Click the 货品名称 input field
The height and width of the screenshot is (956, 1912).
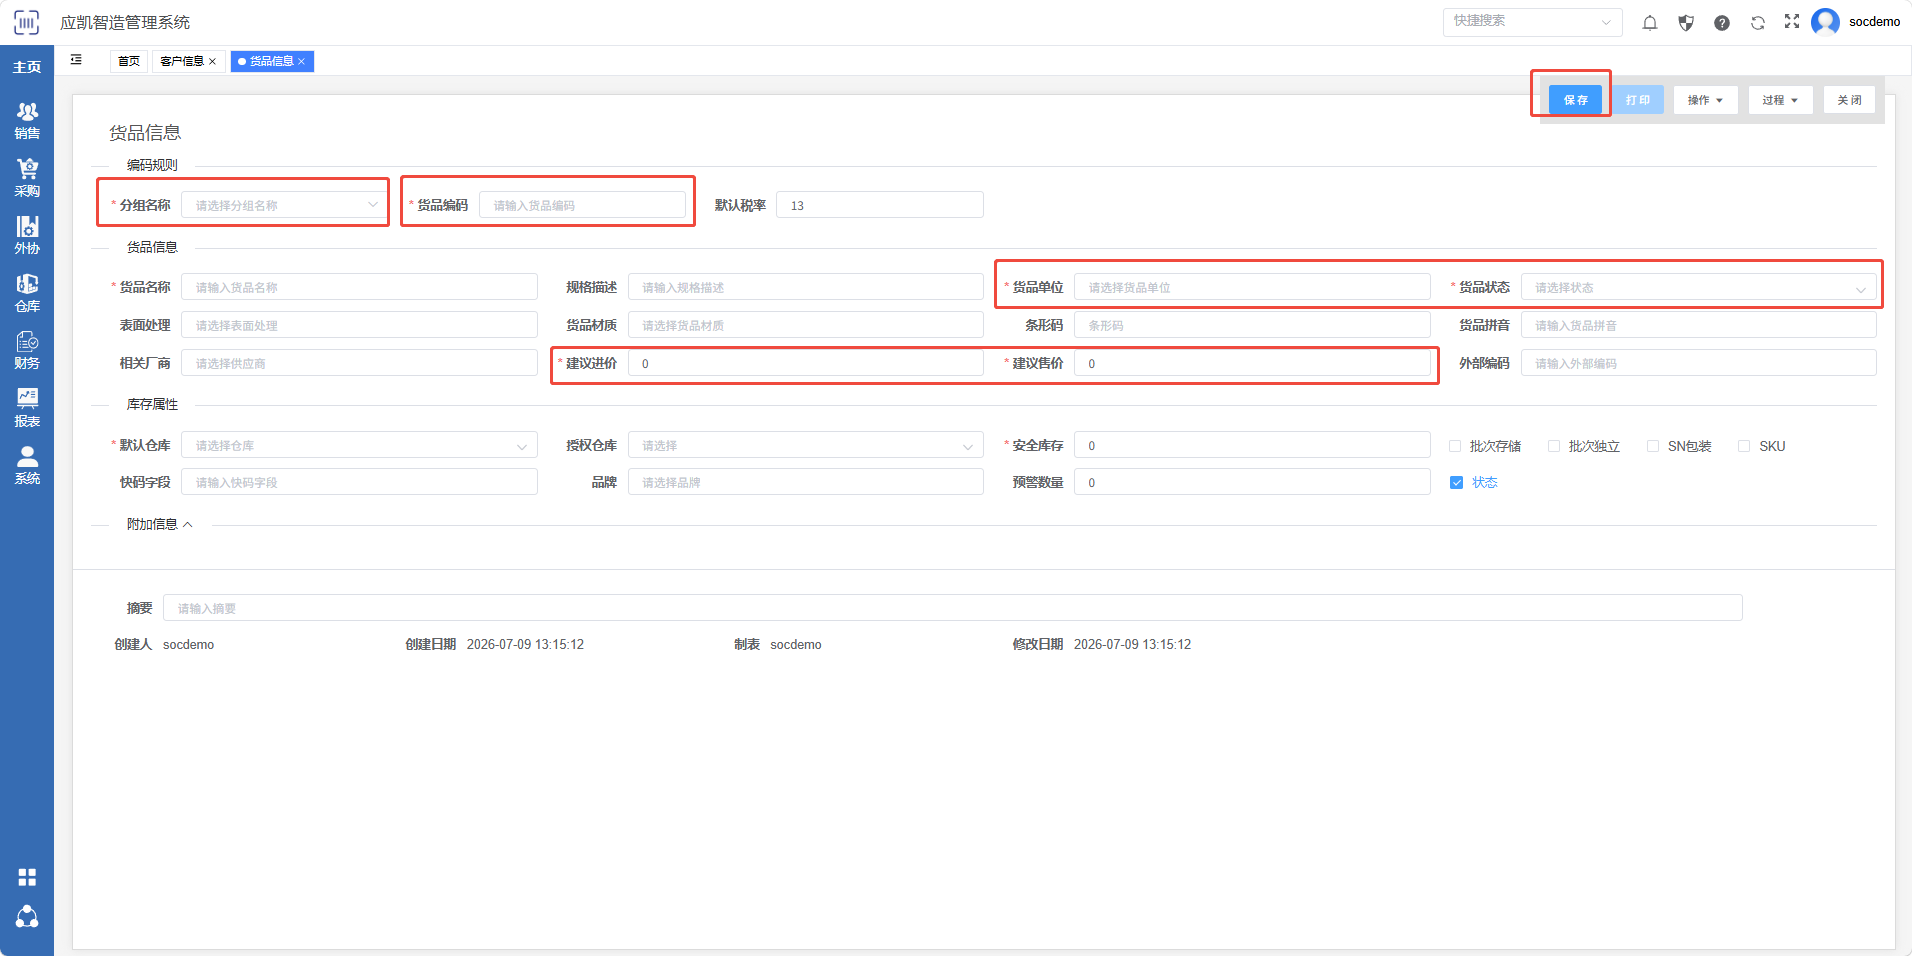359,287
